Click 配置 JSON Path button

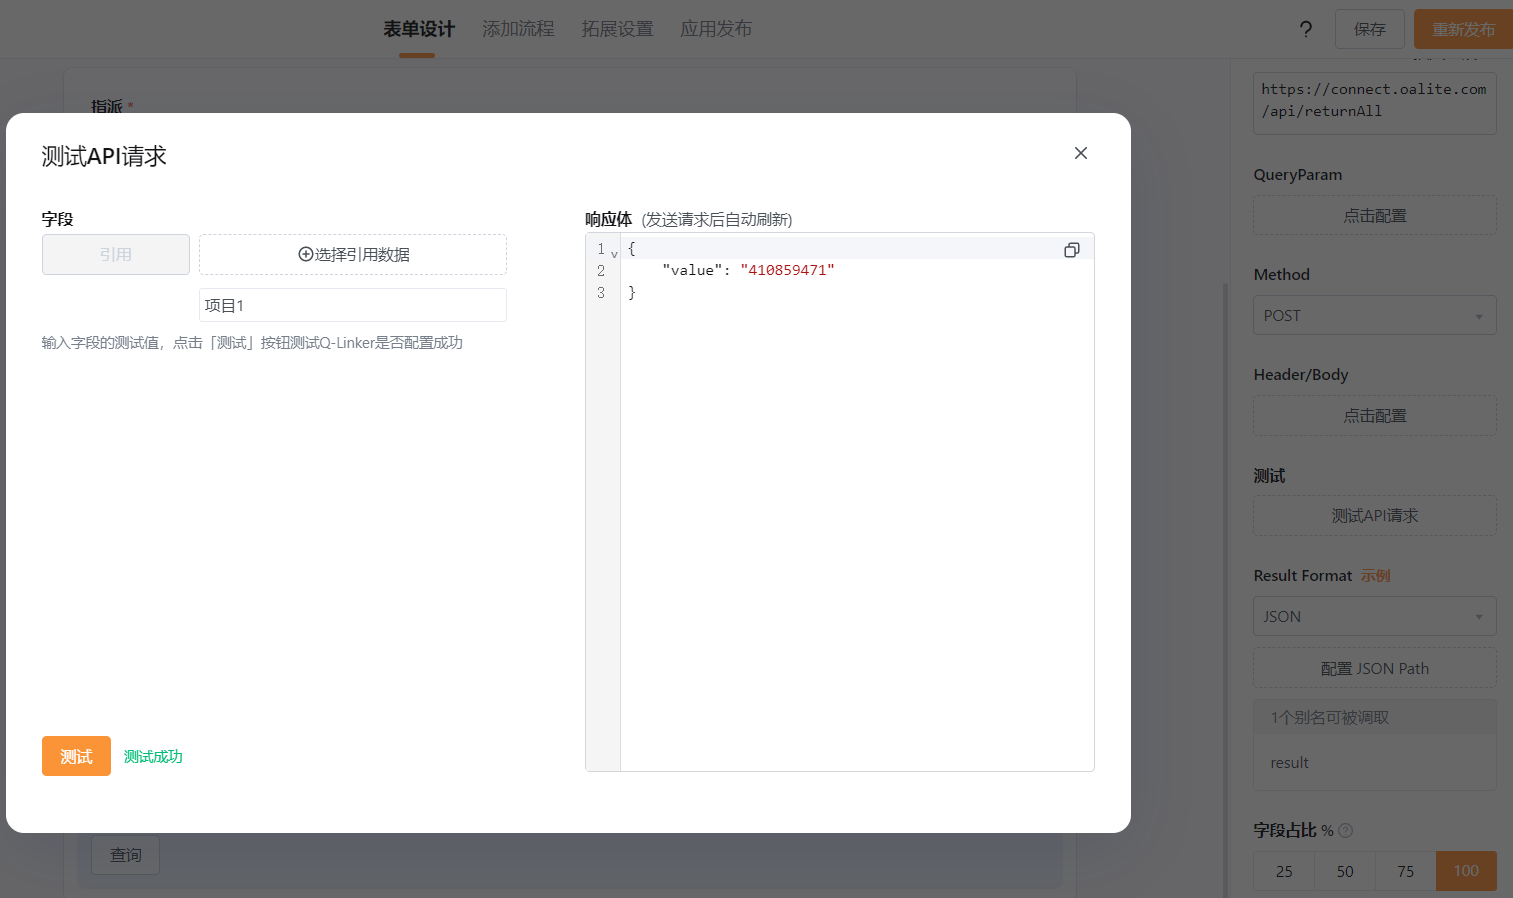coord(1375,668)
